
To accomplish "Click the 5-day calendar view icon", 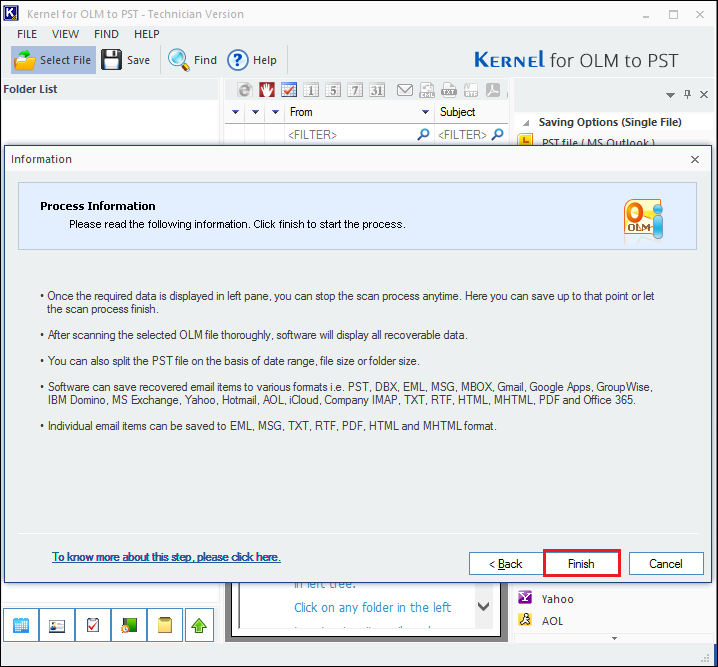I will pos(333,90).
